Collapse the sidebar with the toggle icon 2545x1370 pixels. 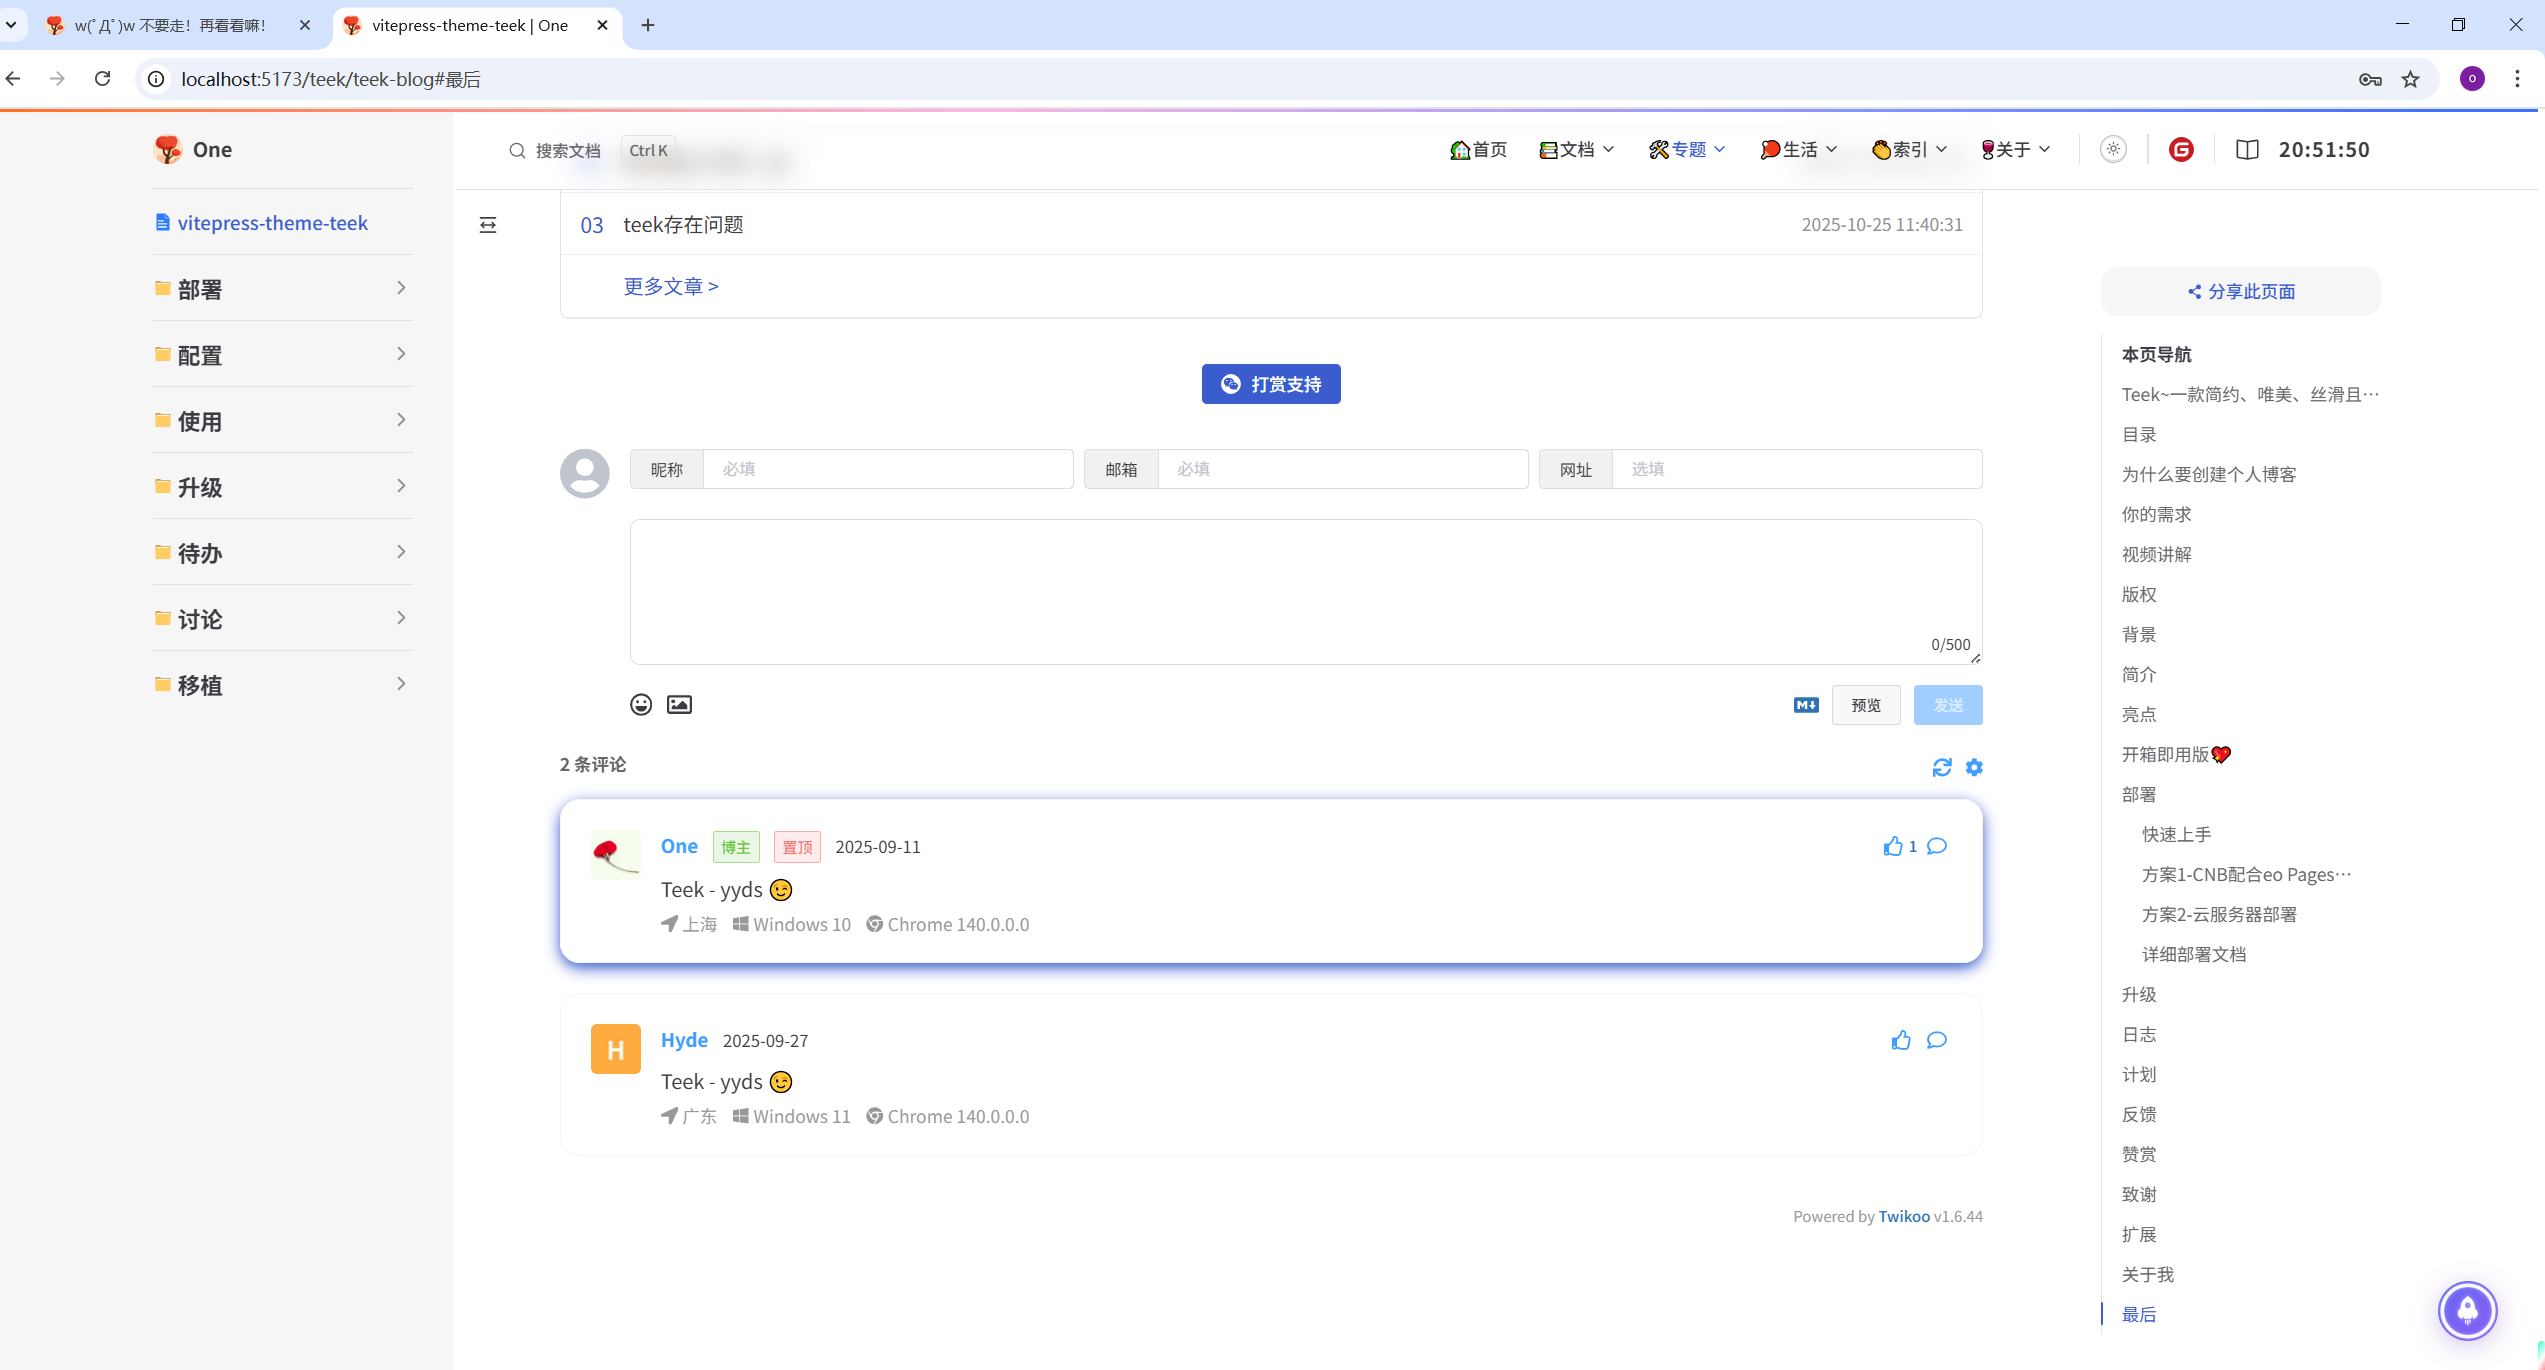tap(488, 225)
